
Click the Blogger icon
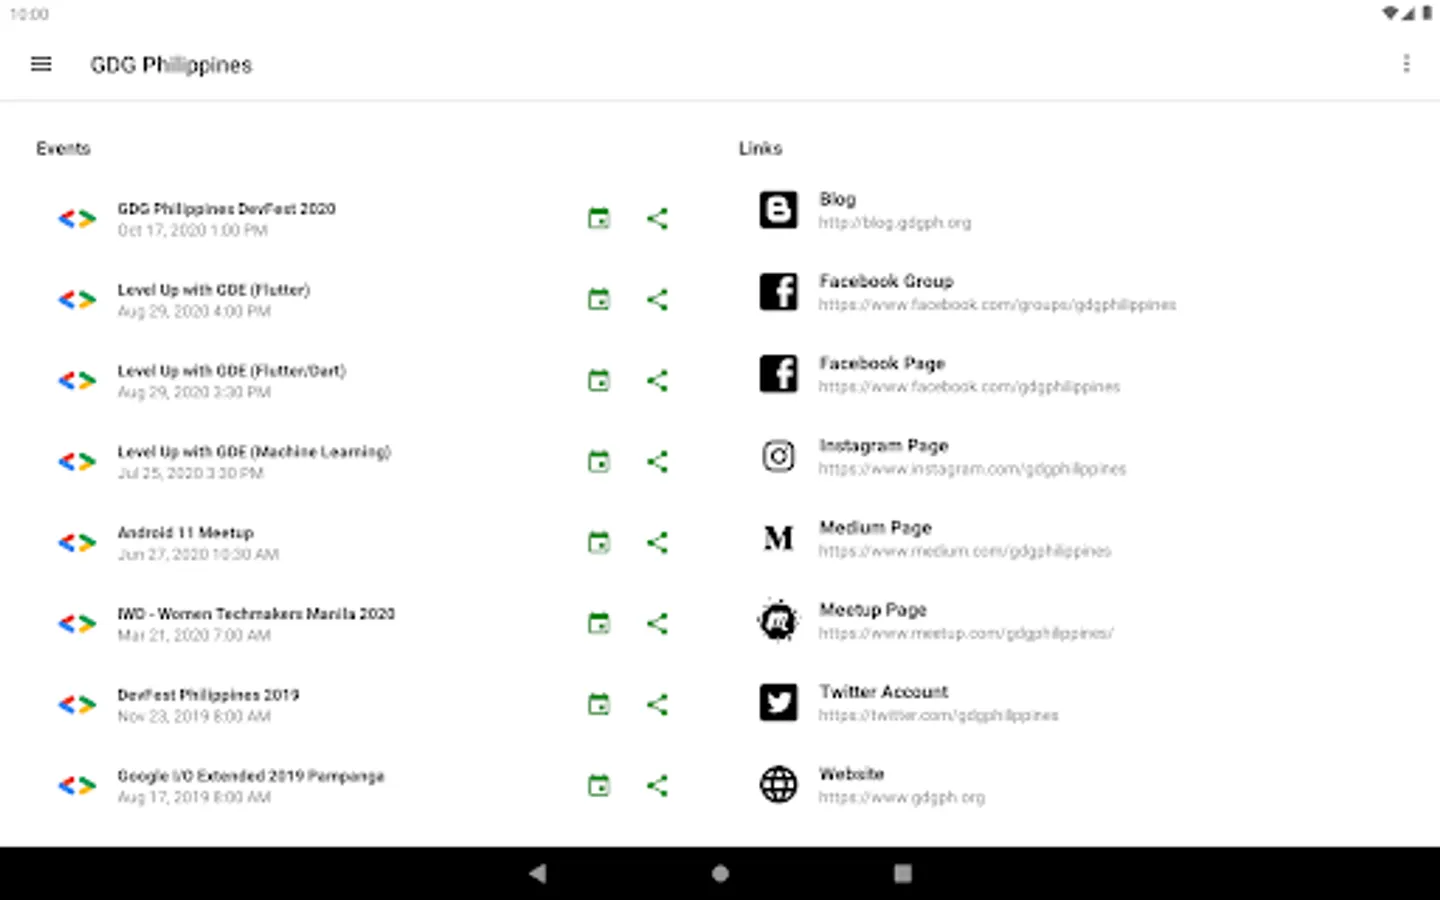[778, 210]
